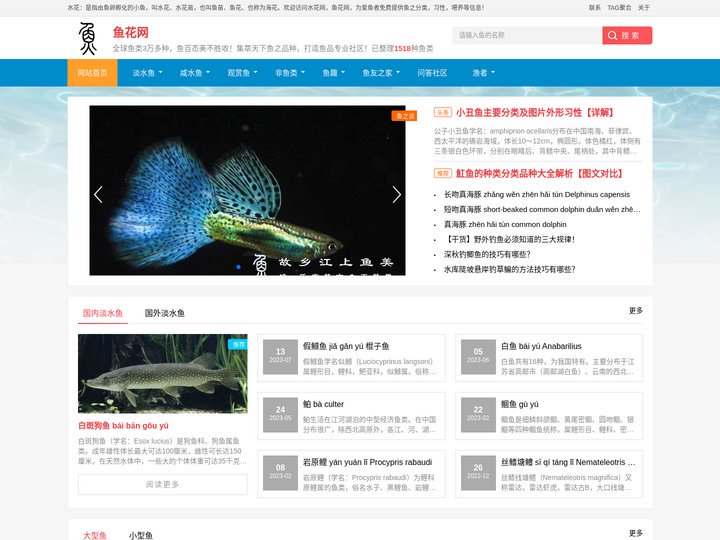Open 白斑狗鱼 bái bān gǒu yú title

(x=124, y=426)
